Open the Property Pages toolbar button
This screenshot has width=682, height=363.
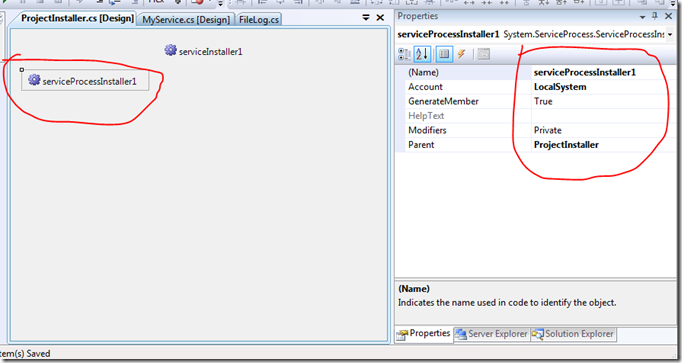[x=483, y=54]
